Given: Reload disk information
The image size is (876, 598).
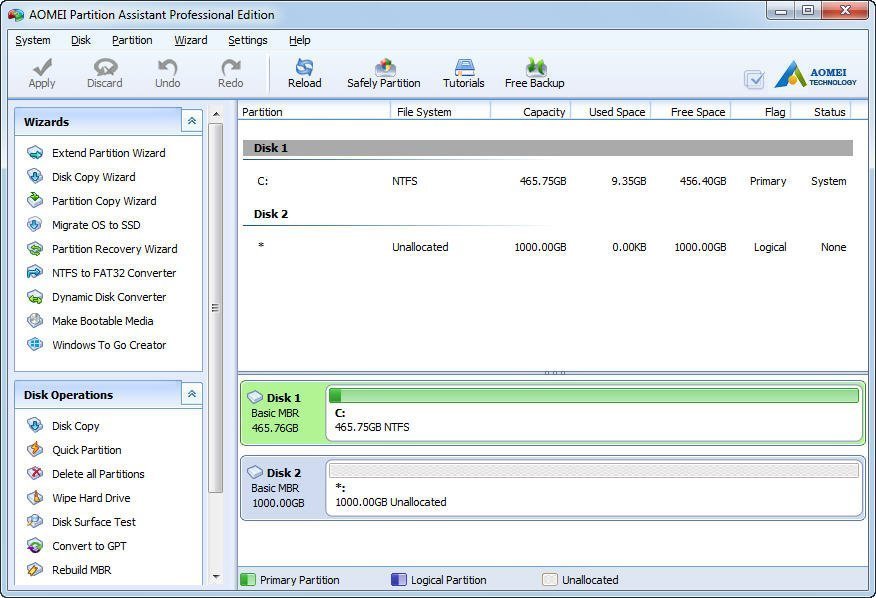Looking at the screenshot, I should 304,73.
